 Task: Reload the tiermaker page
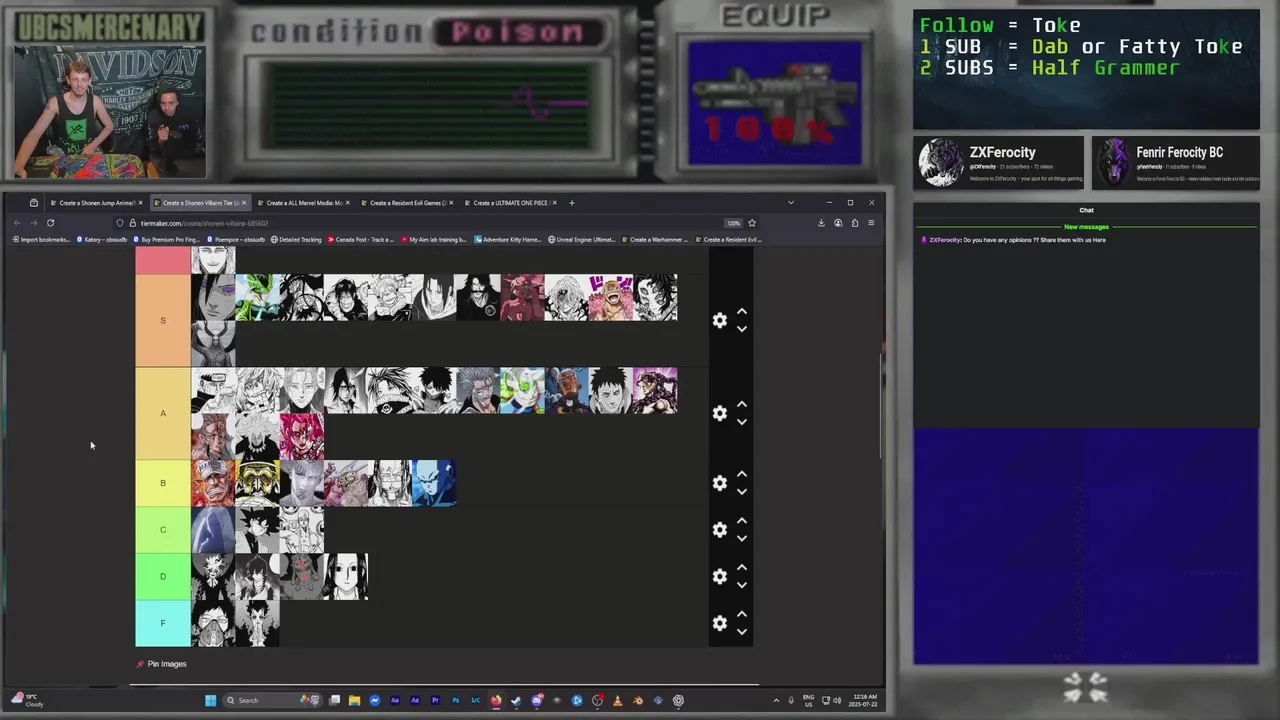click(x=50, y=223)
